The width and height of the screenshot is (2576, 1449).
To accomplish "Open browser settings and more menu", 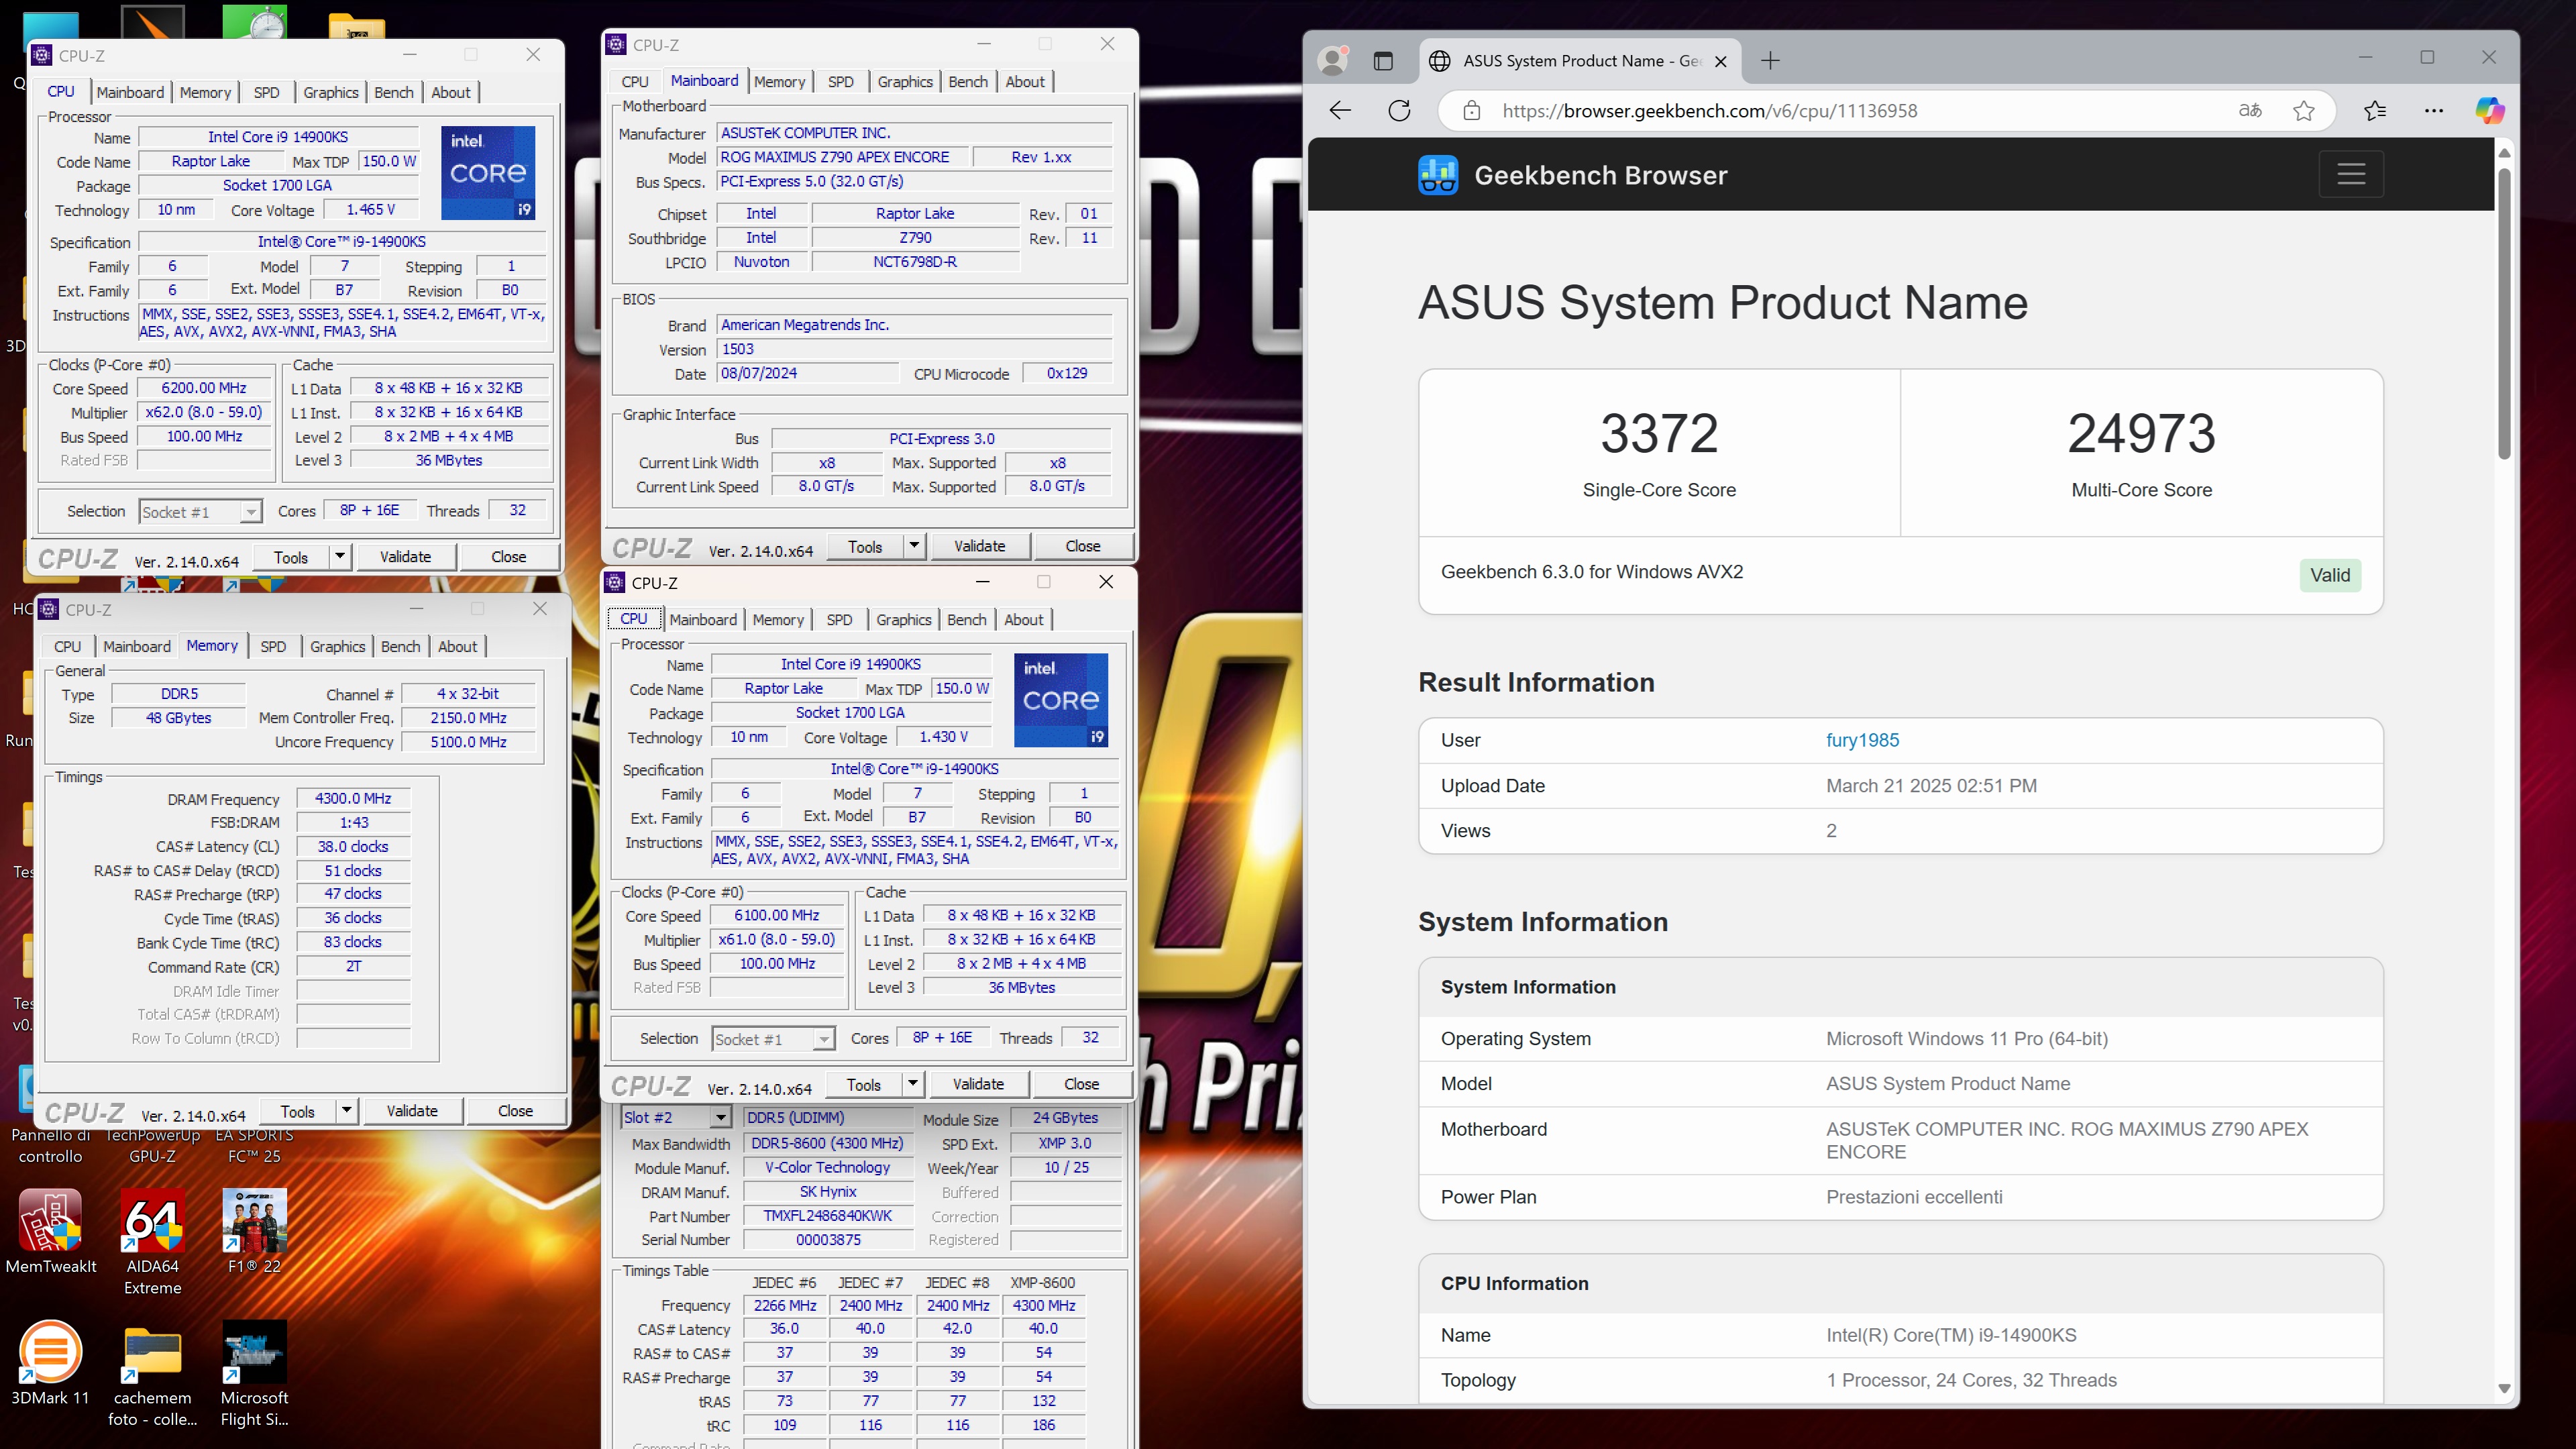I will point(2434,111).
